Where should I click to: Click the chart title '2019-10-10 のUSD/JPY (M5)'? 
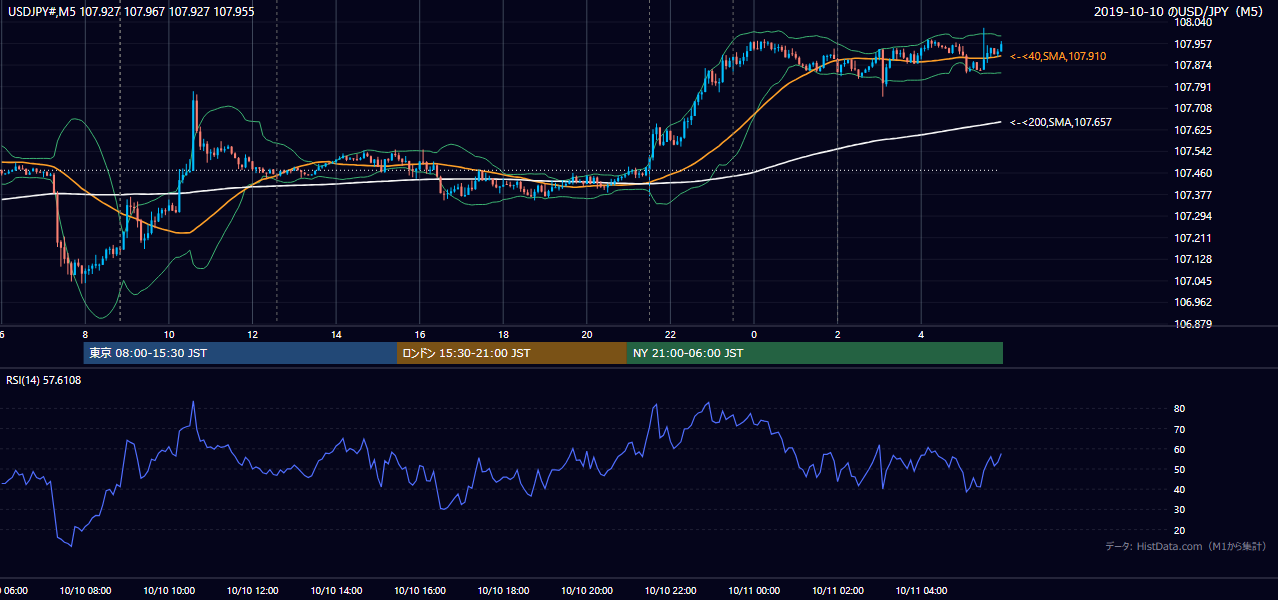tap(1181, 12)
